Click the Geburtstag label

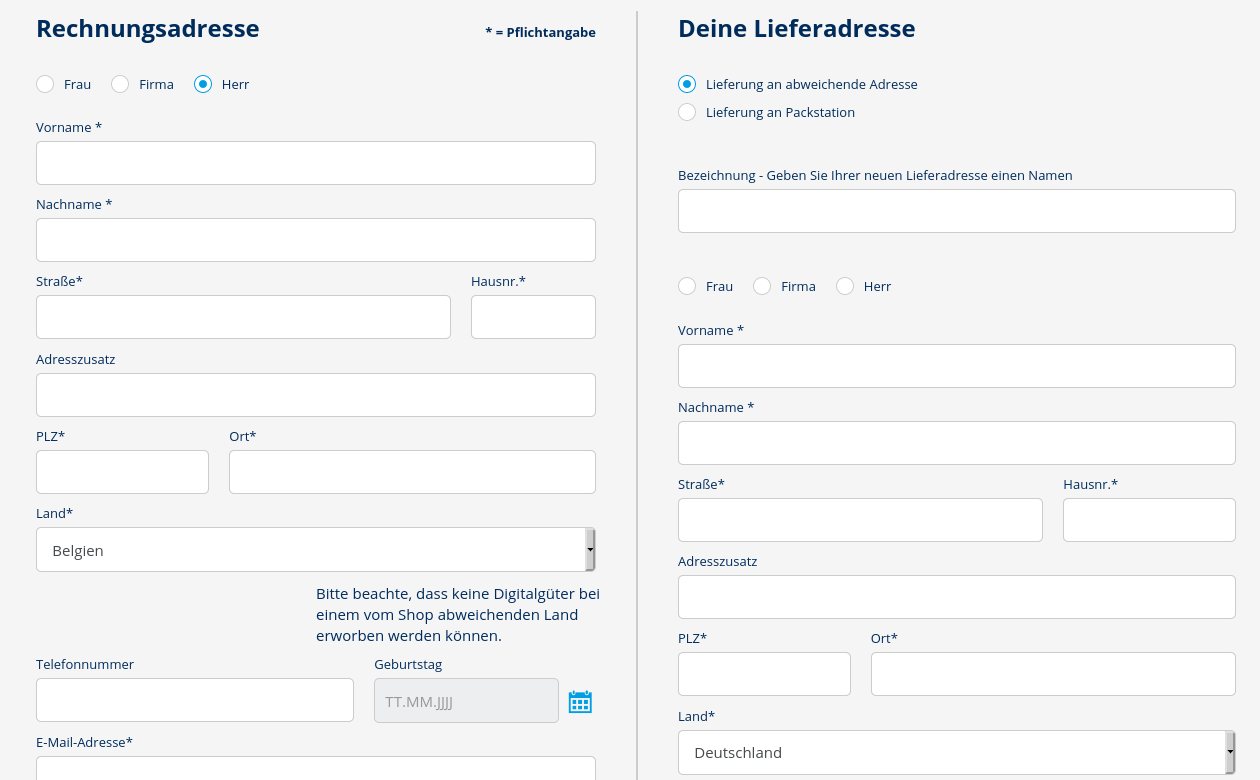408,664
